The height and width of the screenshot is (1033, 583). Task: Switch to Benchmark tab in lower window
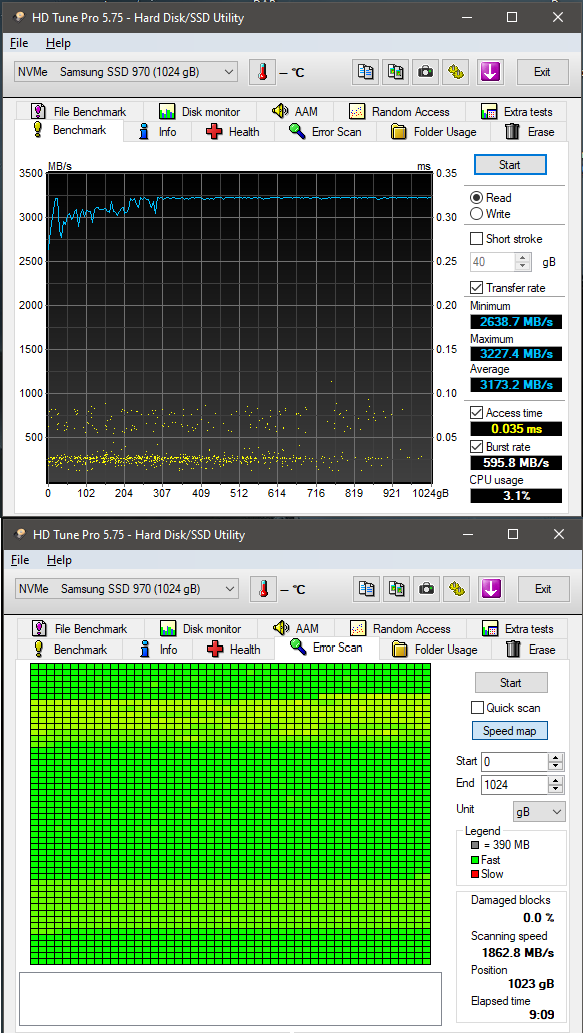[x=71, y=650]
